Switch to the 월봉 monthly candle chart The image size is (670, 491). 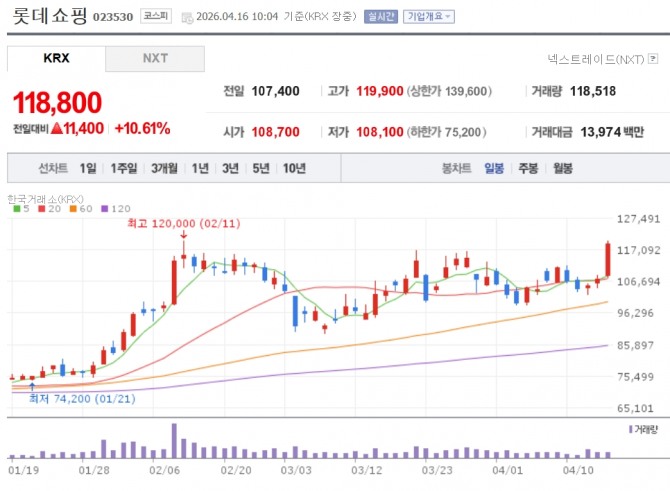point(562,168)
